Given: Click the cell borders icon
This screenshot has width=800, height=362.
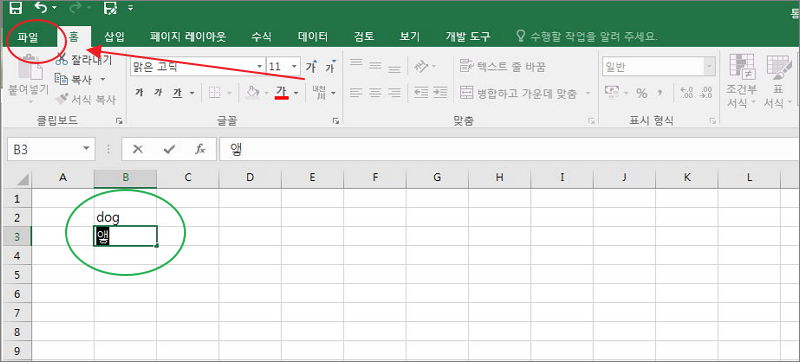Looking at the screenshot, I should (x=215, y=93).
